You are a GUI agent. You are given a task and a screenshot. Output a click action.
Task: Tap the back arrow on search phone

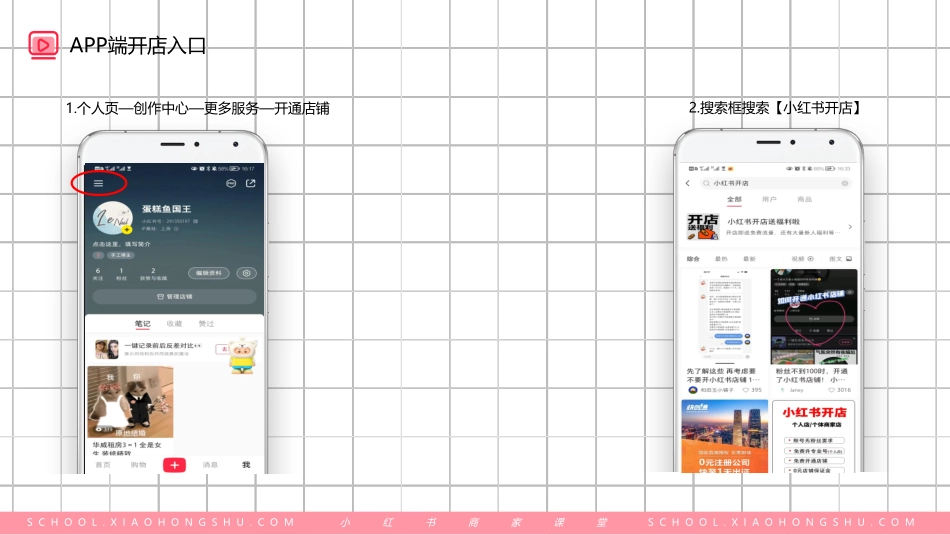pos(688,183)
